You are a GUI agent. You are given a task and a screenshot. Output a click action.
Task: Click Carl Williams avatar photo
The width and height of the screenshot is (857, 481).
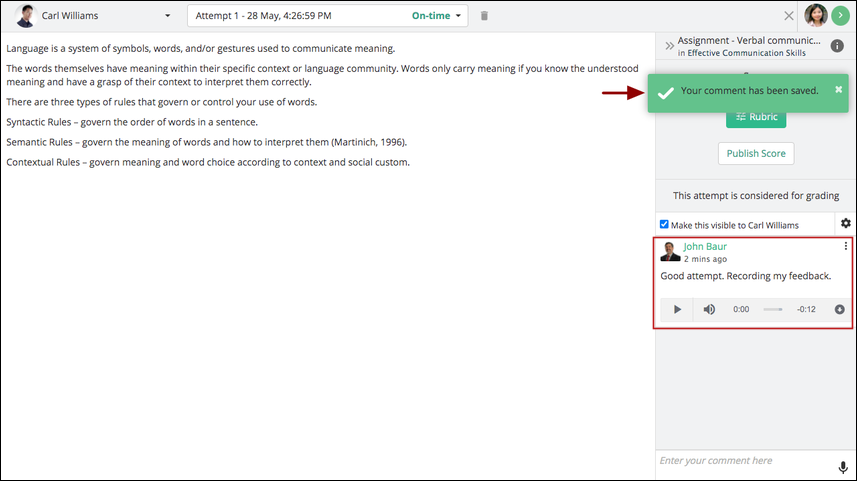pos(25,16)
